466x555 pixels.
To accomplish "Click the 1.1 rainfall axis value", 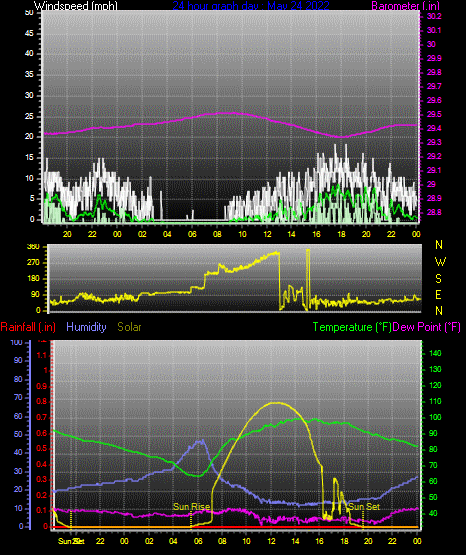I will tap(42, 355).
